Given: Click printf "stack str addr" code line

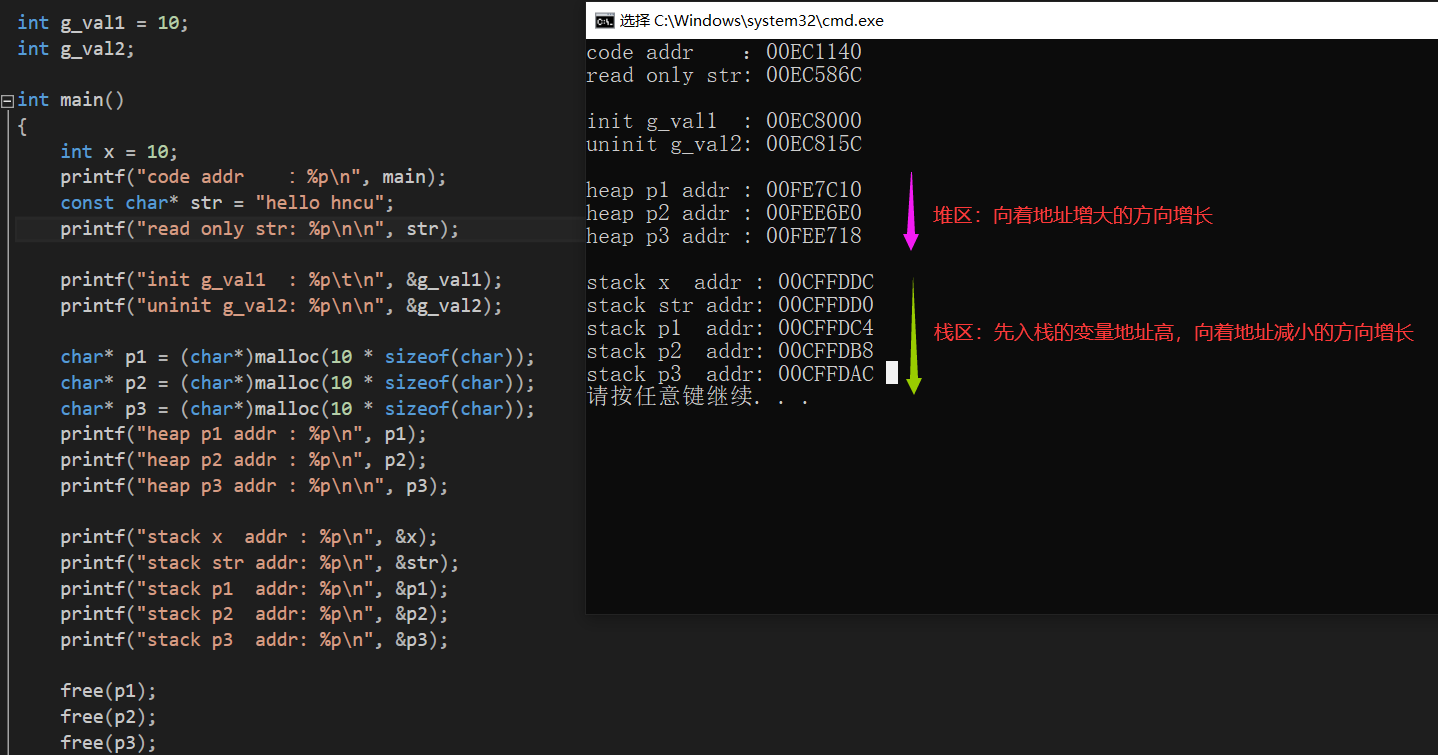Looking at the screenshot, I should click(259, 563).
